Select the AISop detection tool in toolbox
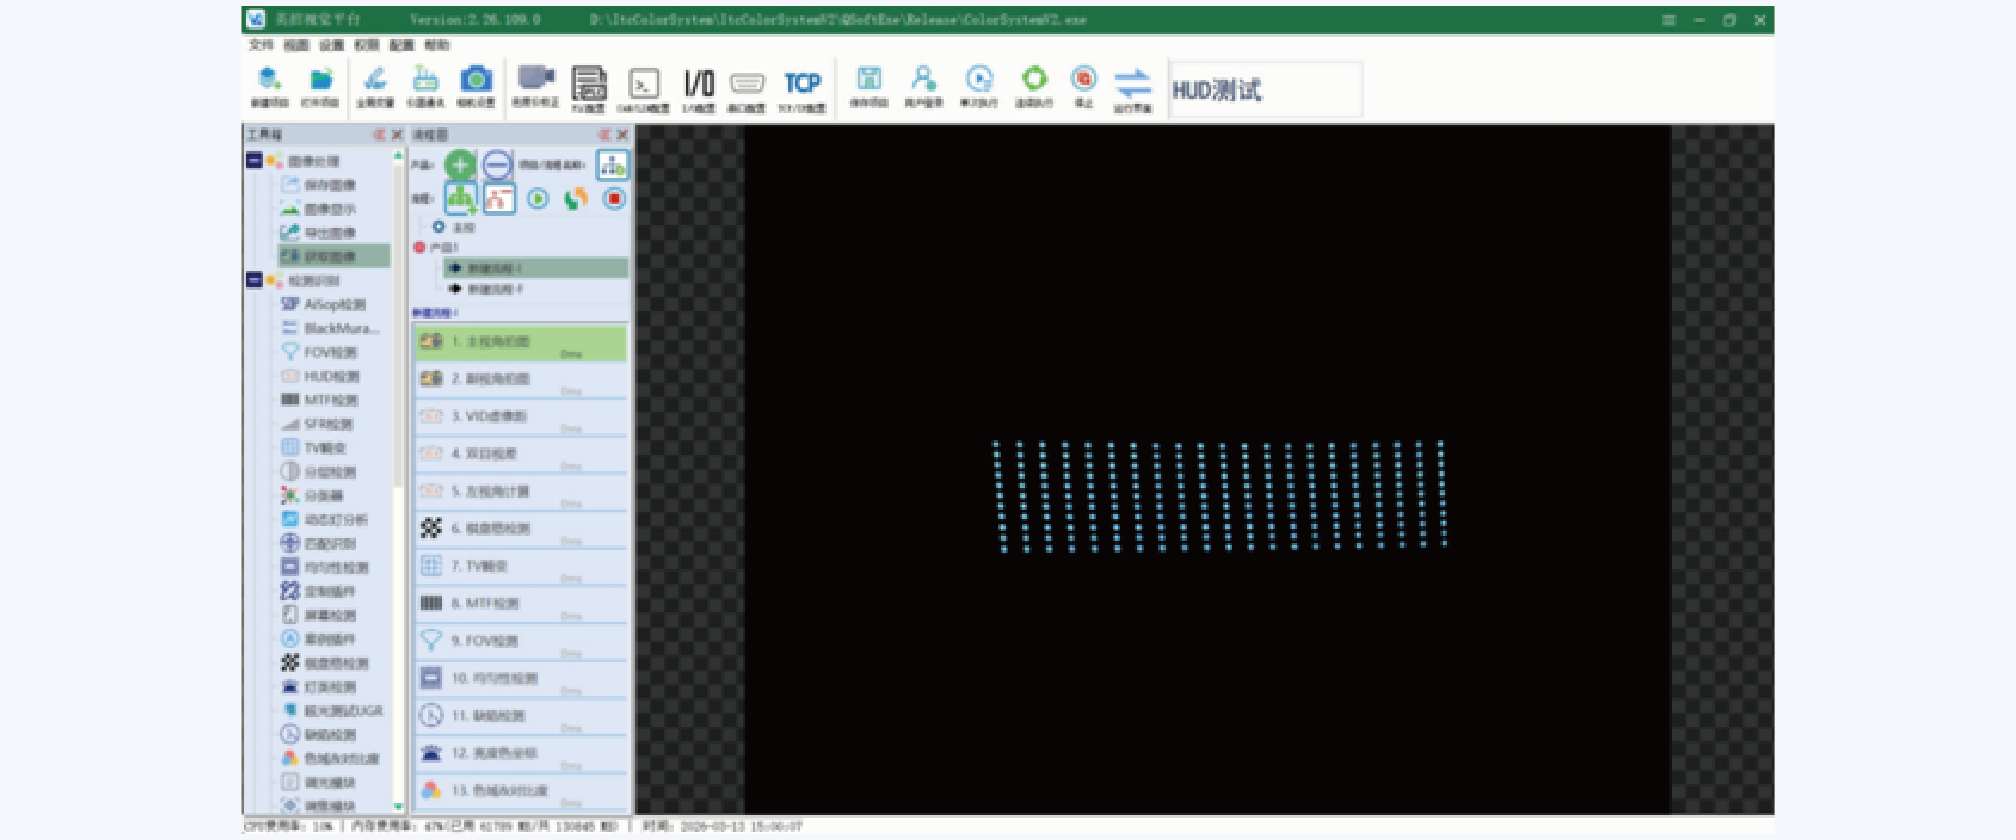This screenshot has width=2016, height=840. point(324,304)
